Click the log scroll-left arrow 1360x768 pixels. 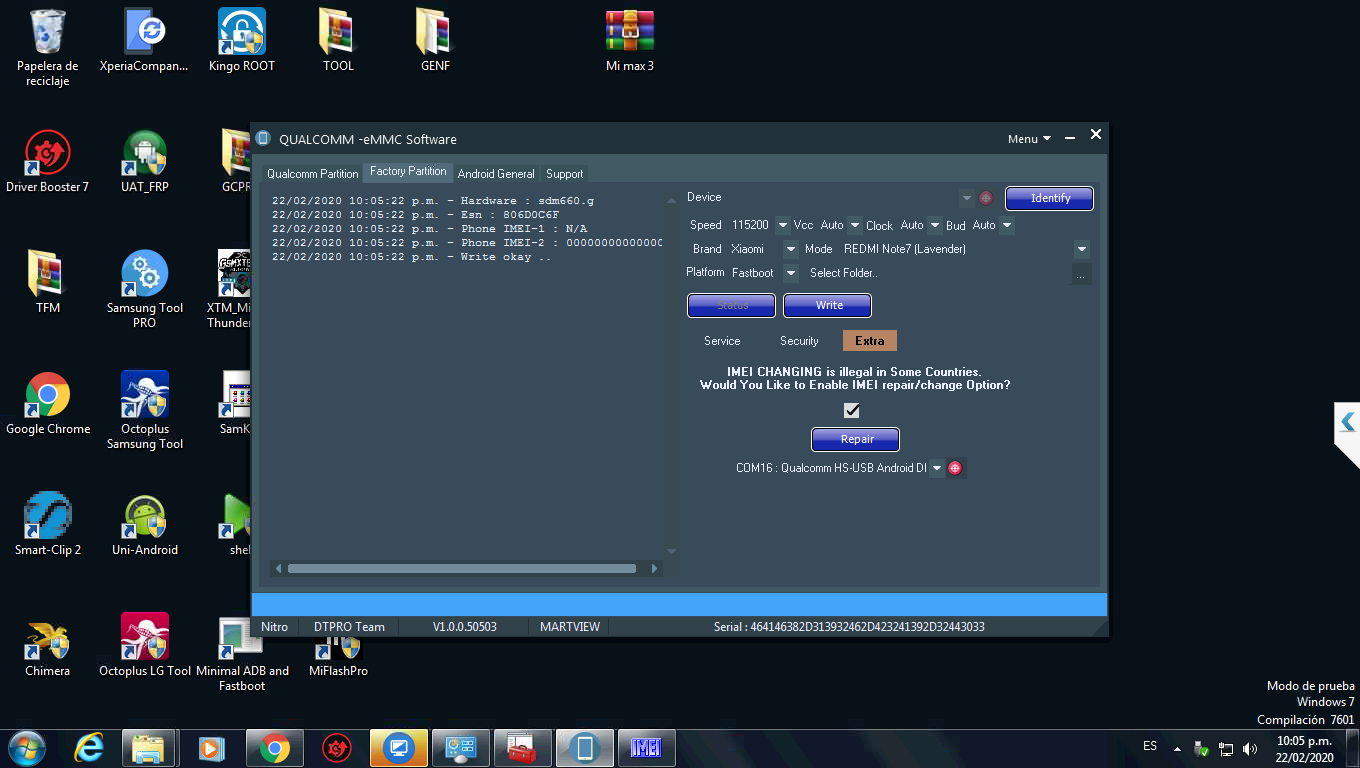point(278,568)
